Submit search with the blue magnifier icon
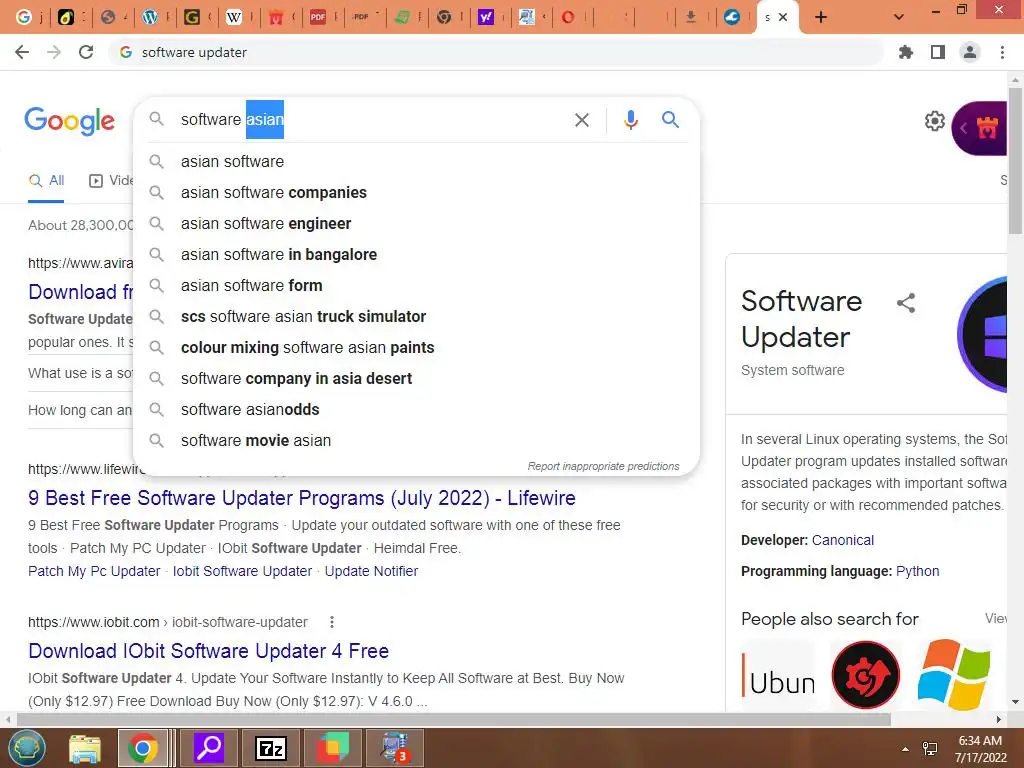The width and height of the screenshot is (1024, 768). 670,120
